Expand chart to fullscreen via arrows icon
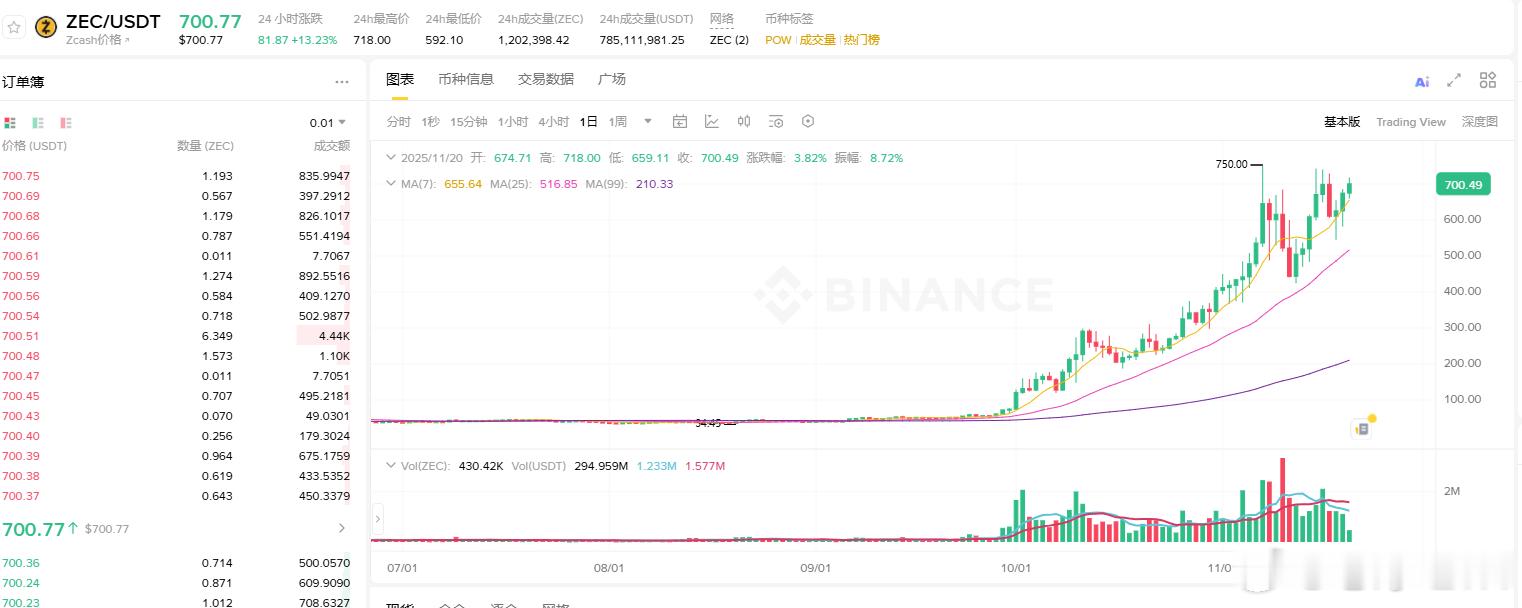The height and width of the screenshot is (608, 1522). (x=1454, y=82)
